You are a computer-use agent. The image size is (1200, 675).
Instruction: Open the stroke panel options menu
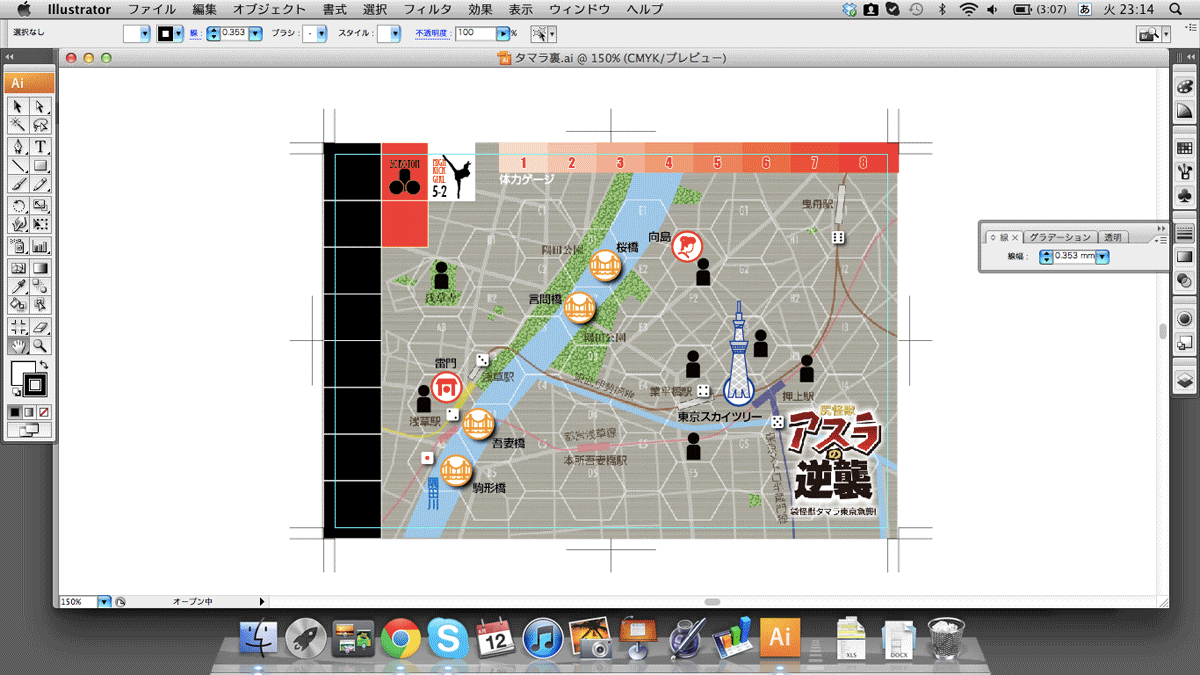tap(1159, 240)
